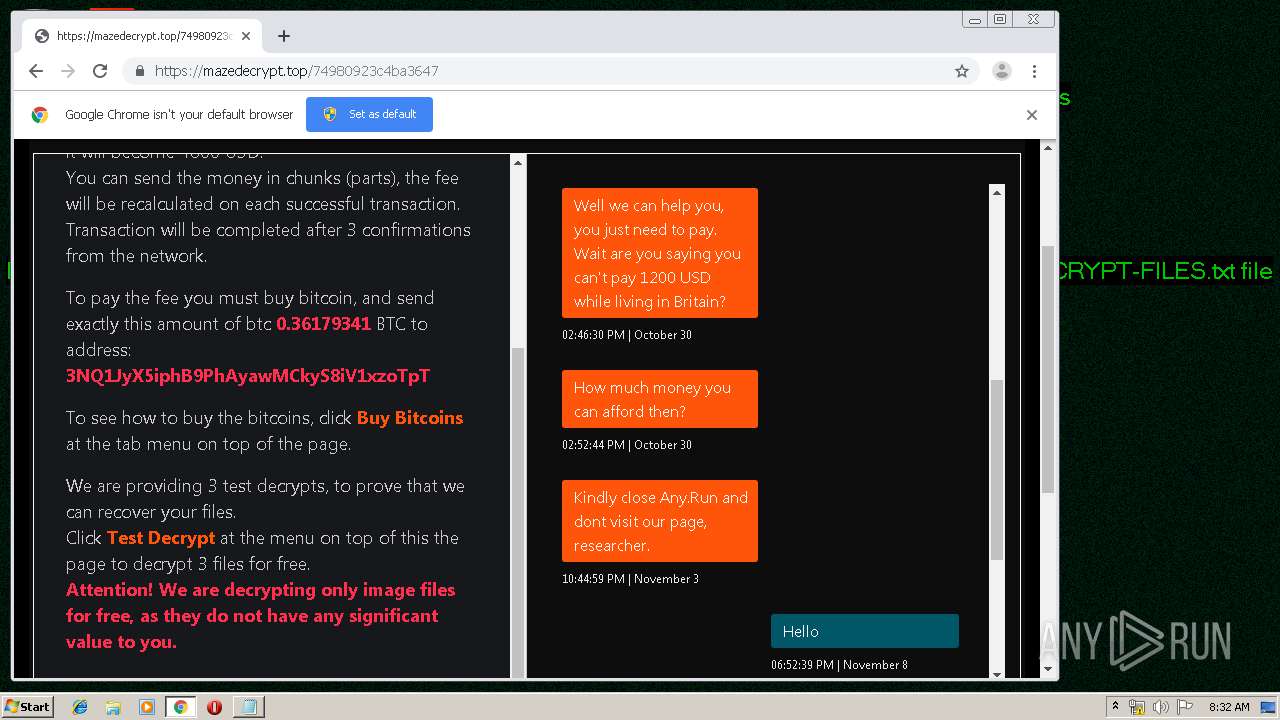Reload the mazedecrypt page
This screenshot has height=720, width=1280.
[100, 71]
